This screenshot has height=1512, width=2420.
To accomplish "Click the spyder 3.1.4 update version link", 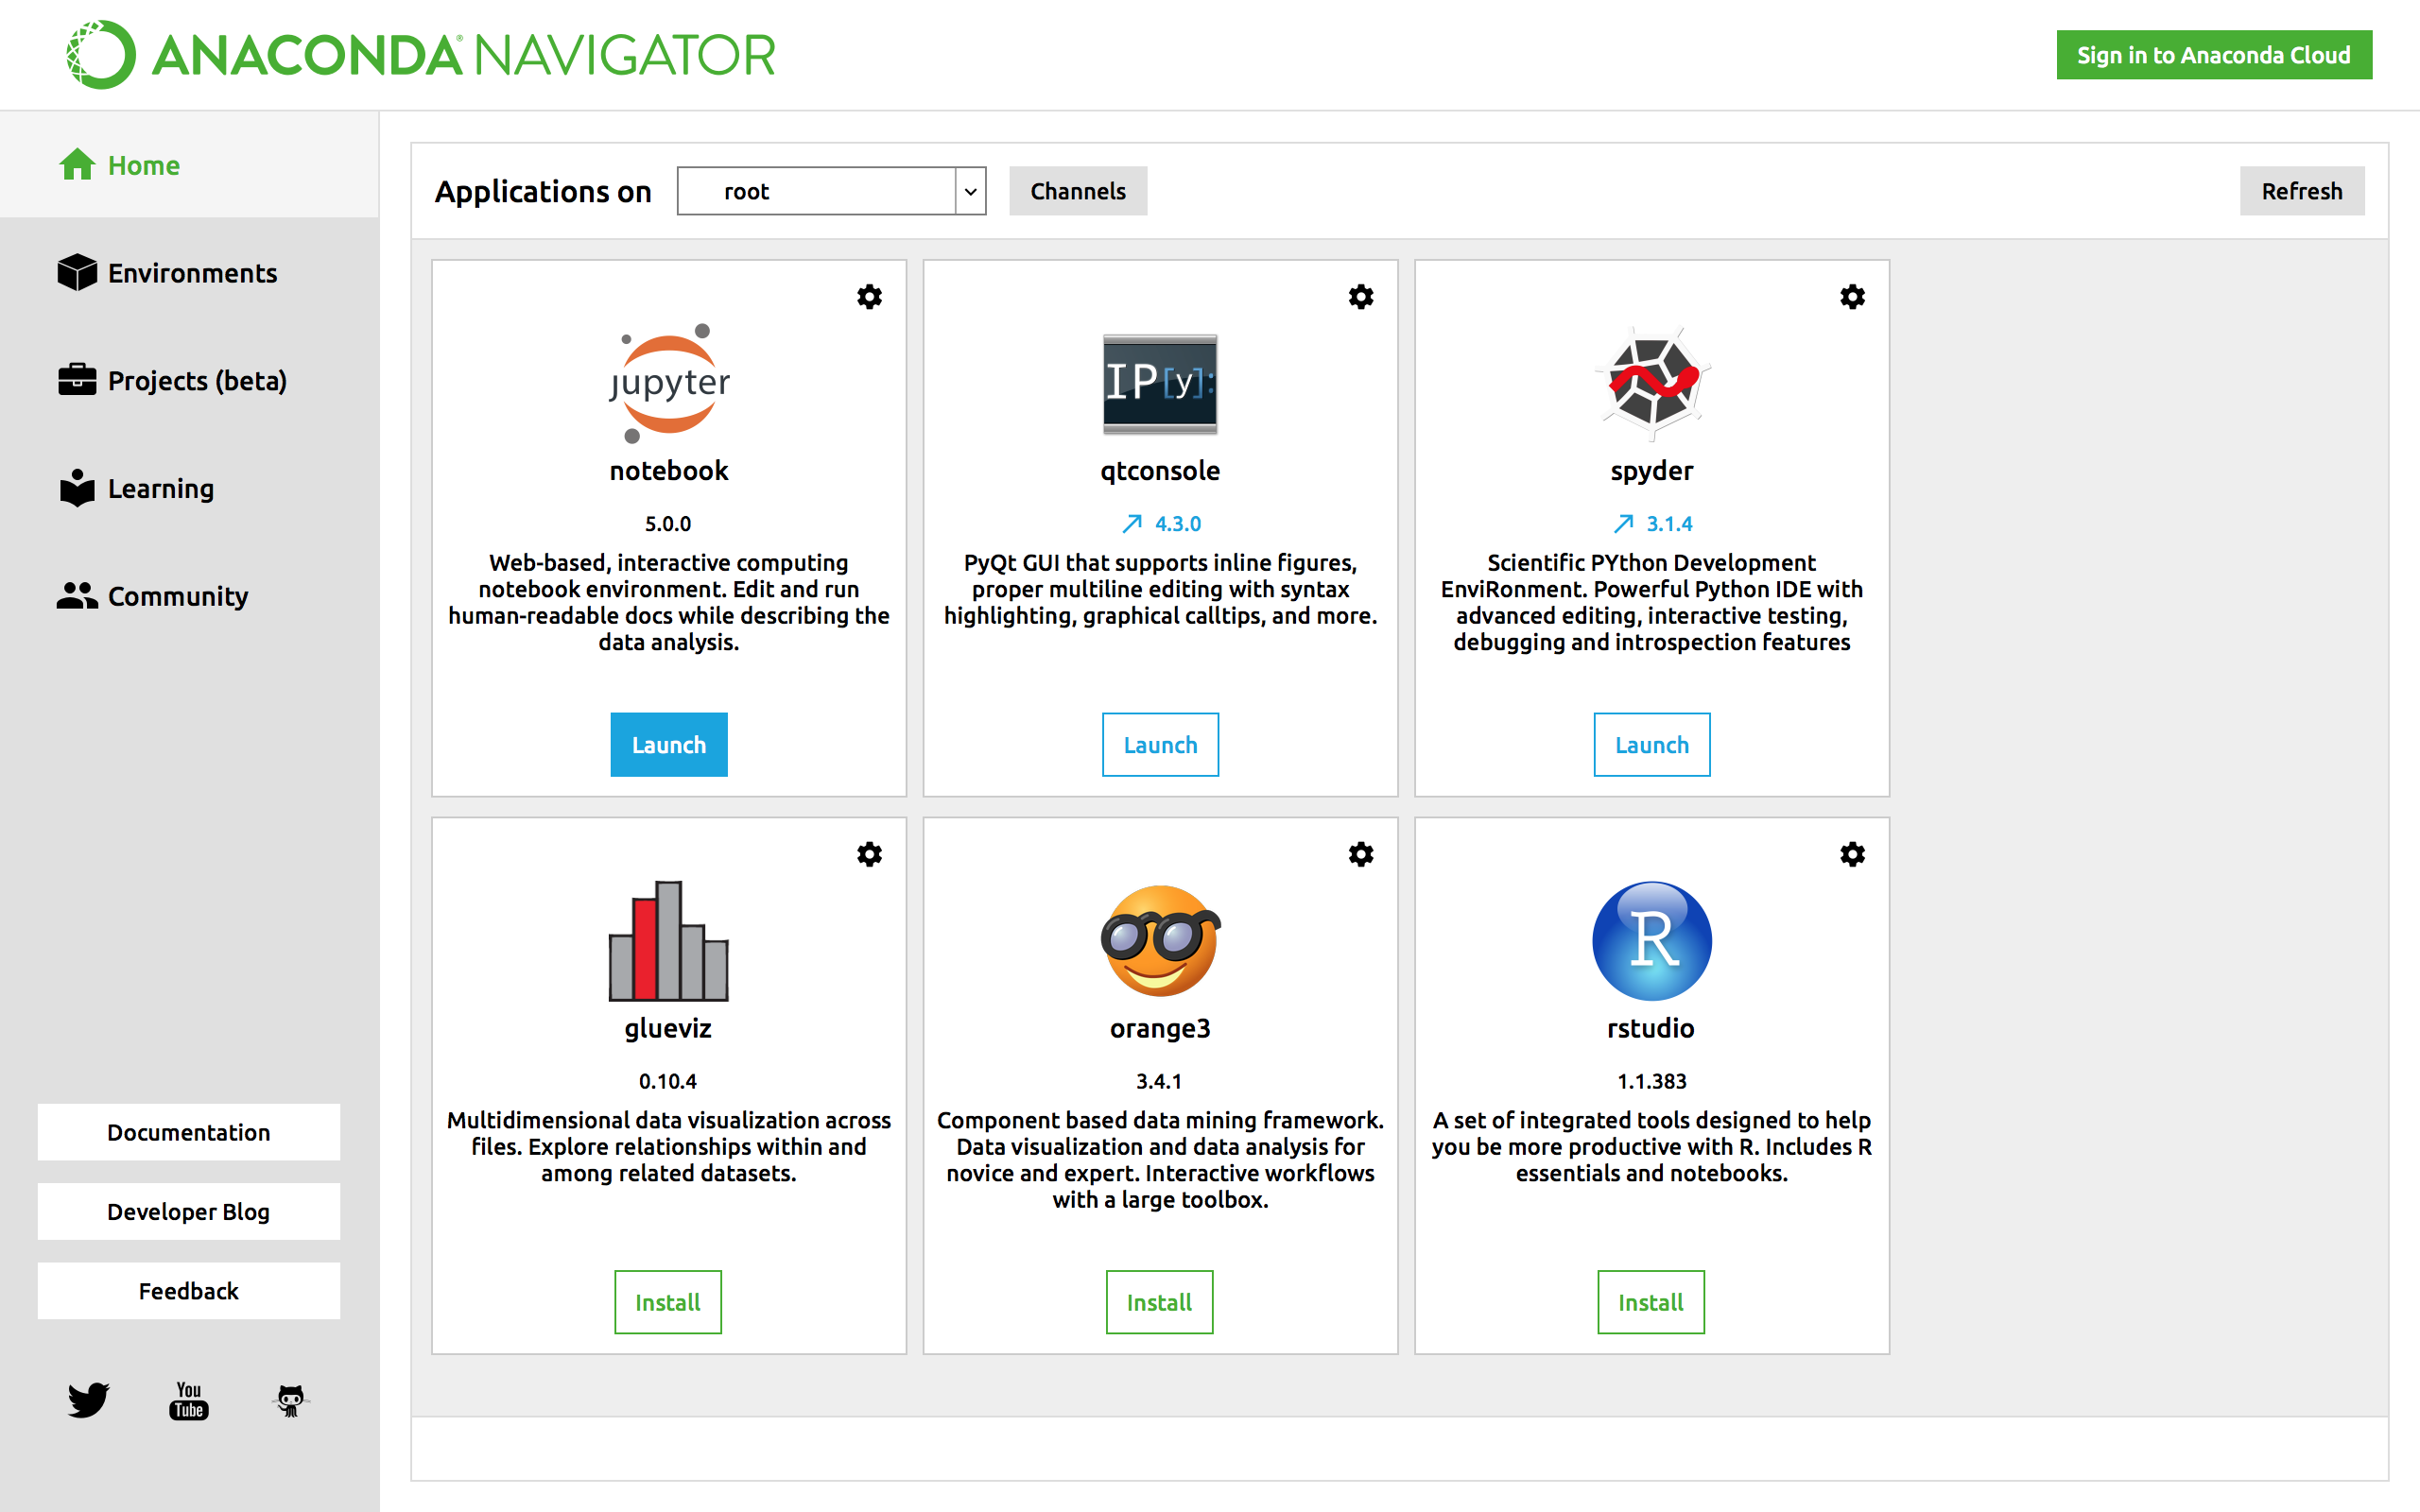I will click(1652, 523).
